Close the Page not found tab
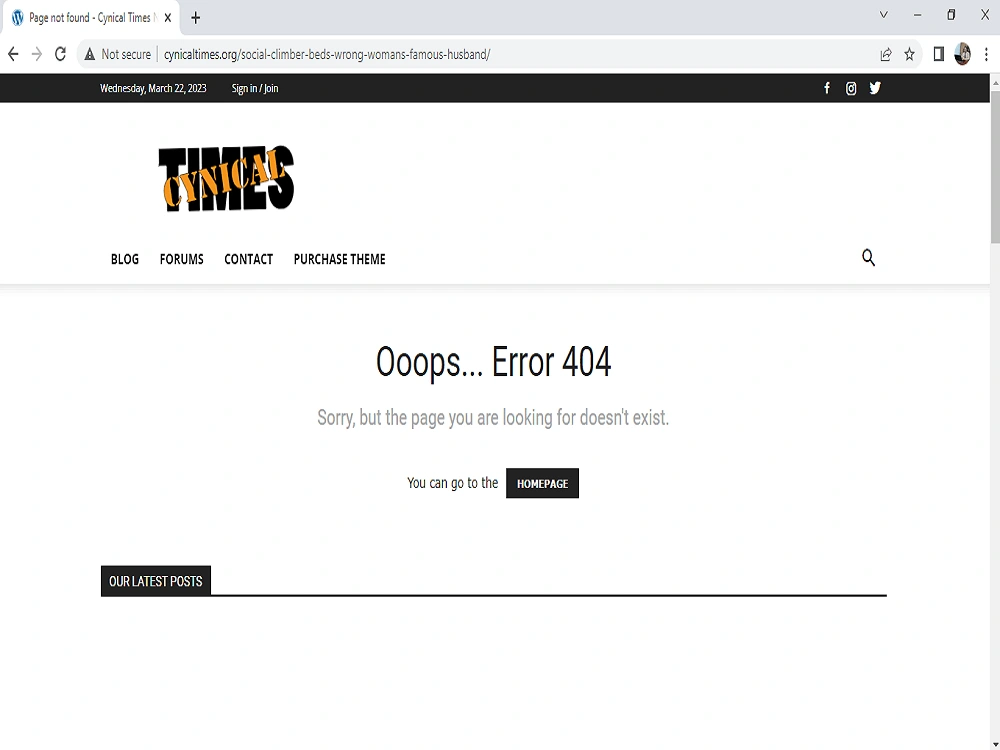Image resolution: width=1000 pixels, height=750 pixels. (x=168, y=18)
